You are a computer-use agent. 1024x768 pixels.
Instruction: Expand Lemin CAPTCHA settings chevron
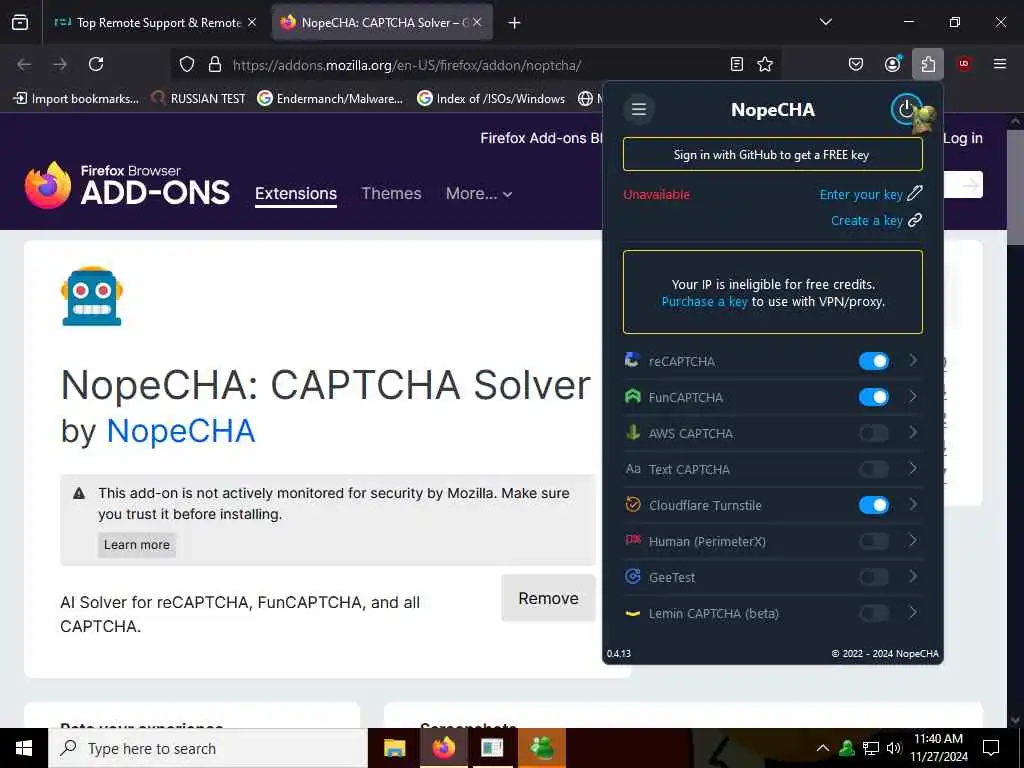click(x=913, y=612)
